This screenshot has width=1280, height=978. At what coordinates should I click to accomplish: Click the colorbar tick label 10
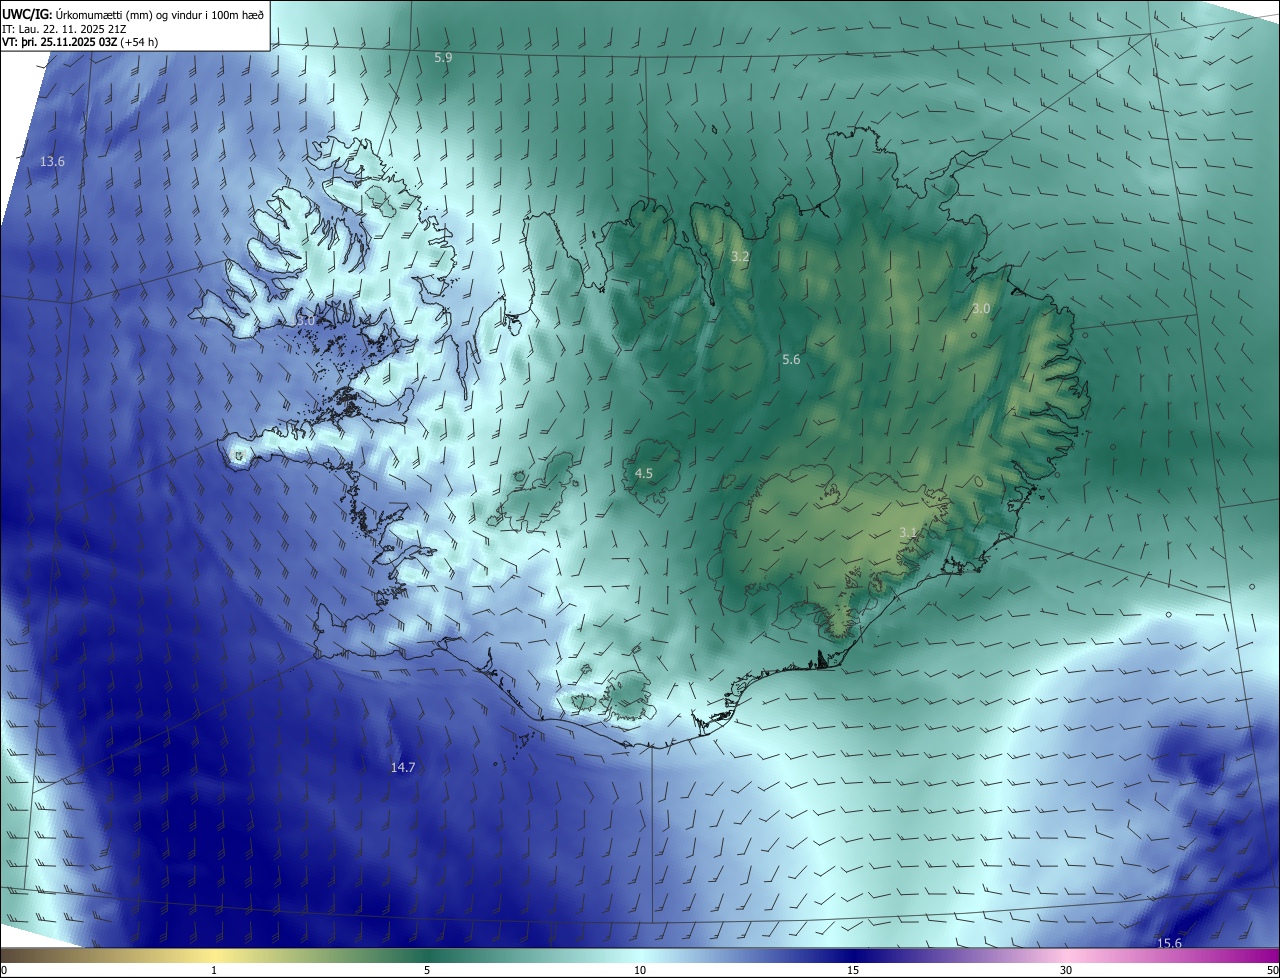point(640,970)
